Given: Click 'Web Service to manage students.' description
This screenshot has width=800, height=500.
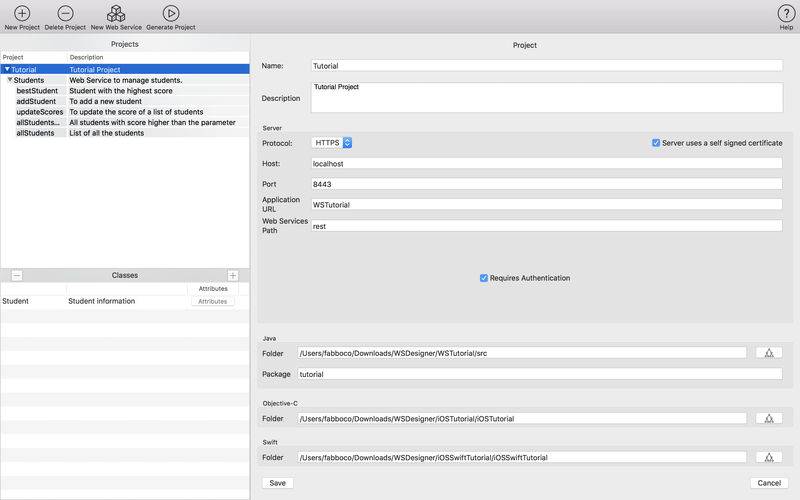Looking at the screenshot, I should click(126, 80).
